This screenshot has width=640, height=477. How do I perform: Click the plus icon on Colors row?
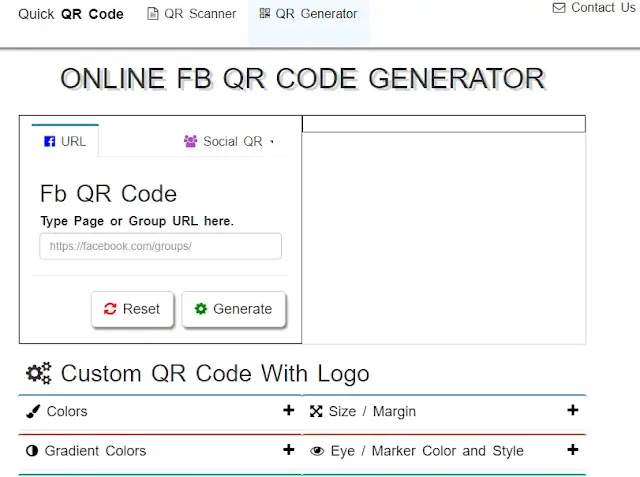[289, 410]
